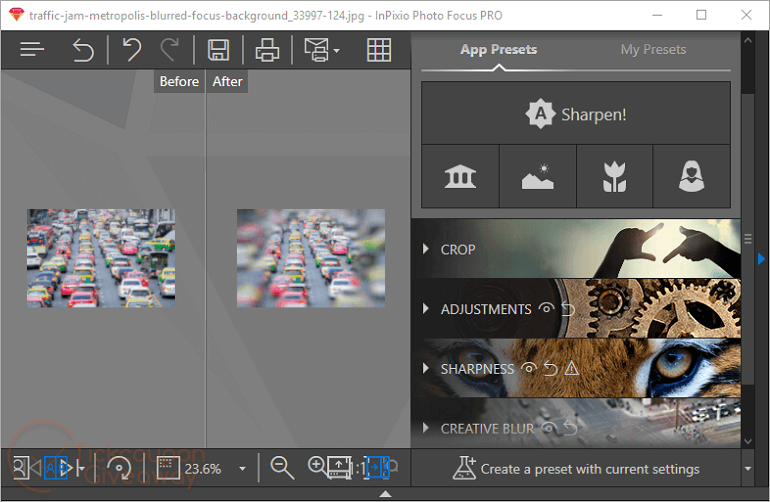Open the zoom percentage dropdown arrow
The height and width of the screenshot is (502, 770).
coord(243,469)
